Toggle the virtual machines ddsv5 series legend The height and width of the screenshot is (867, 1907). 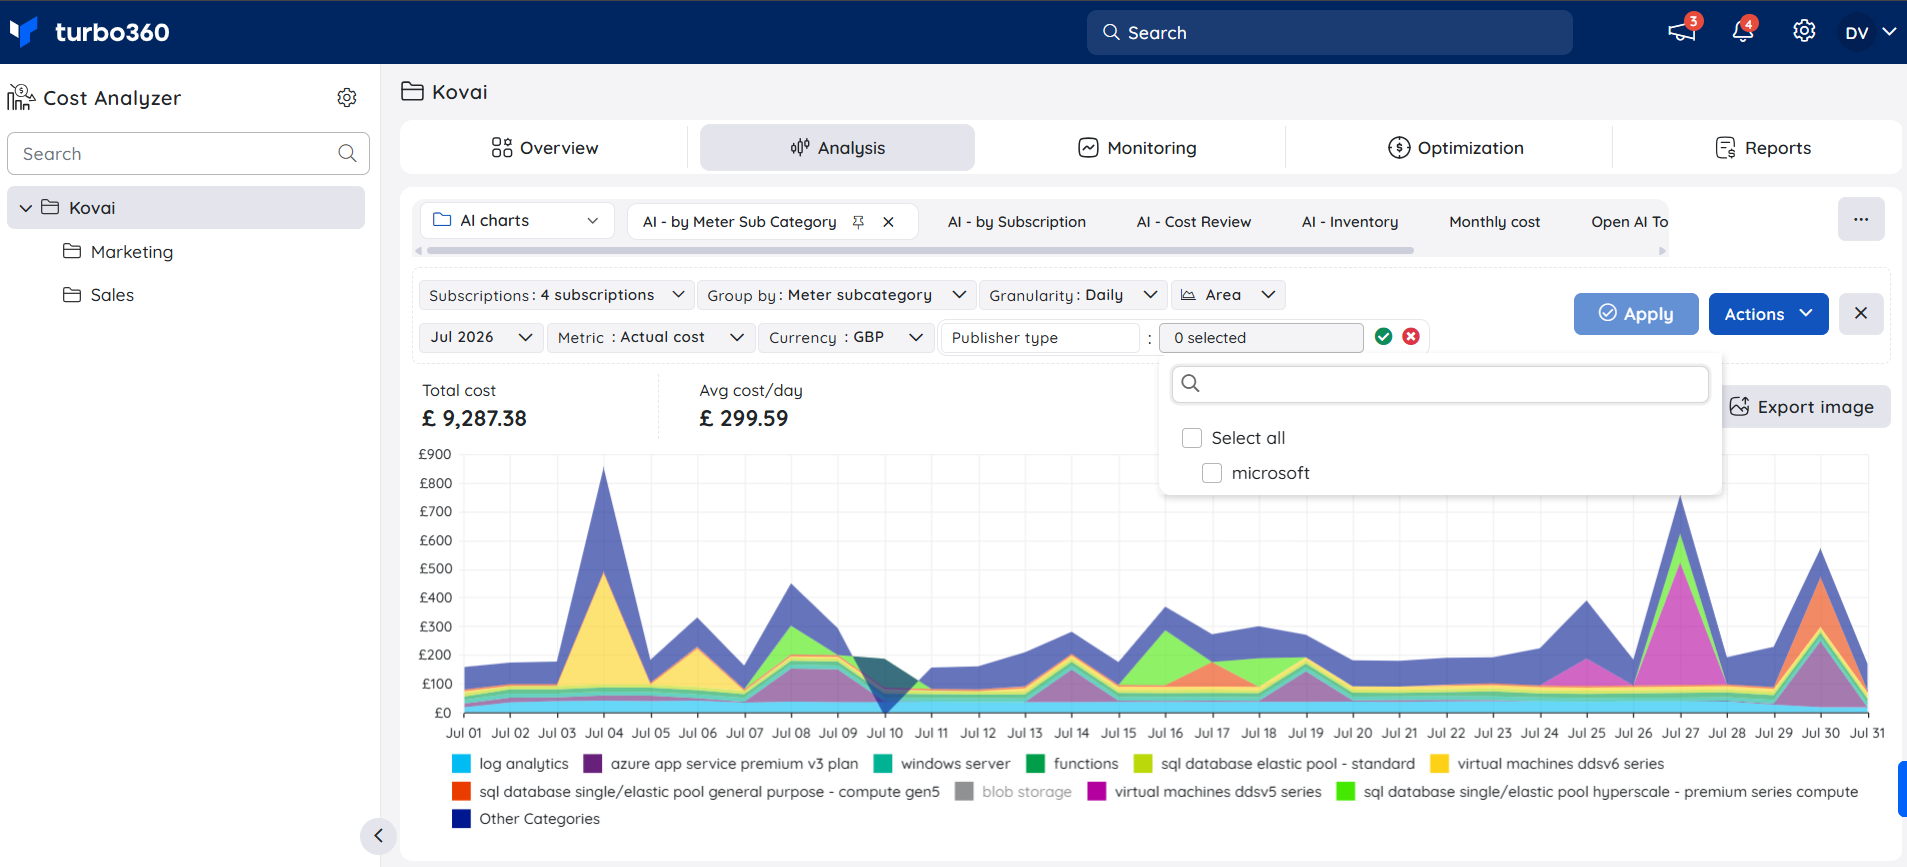(x=1204, y=792)
